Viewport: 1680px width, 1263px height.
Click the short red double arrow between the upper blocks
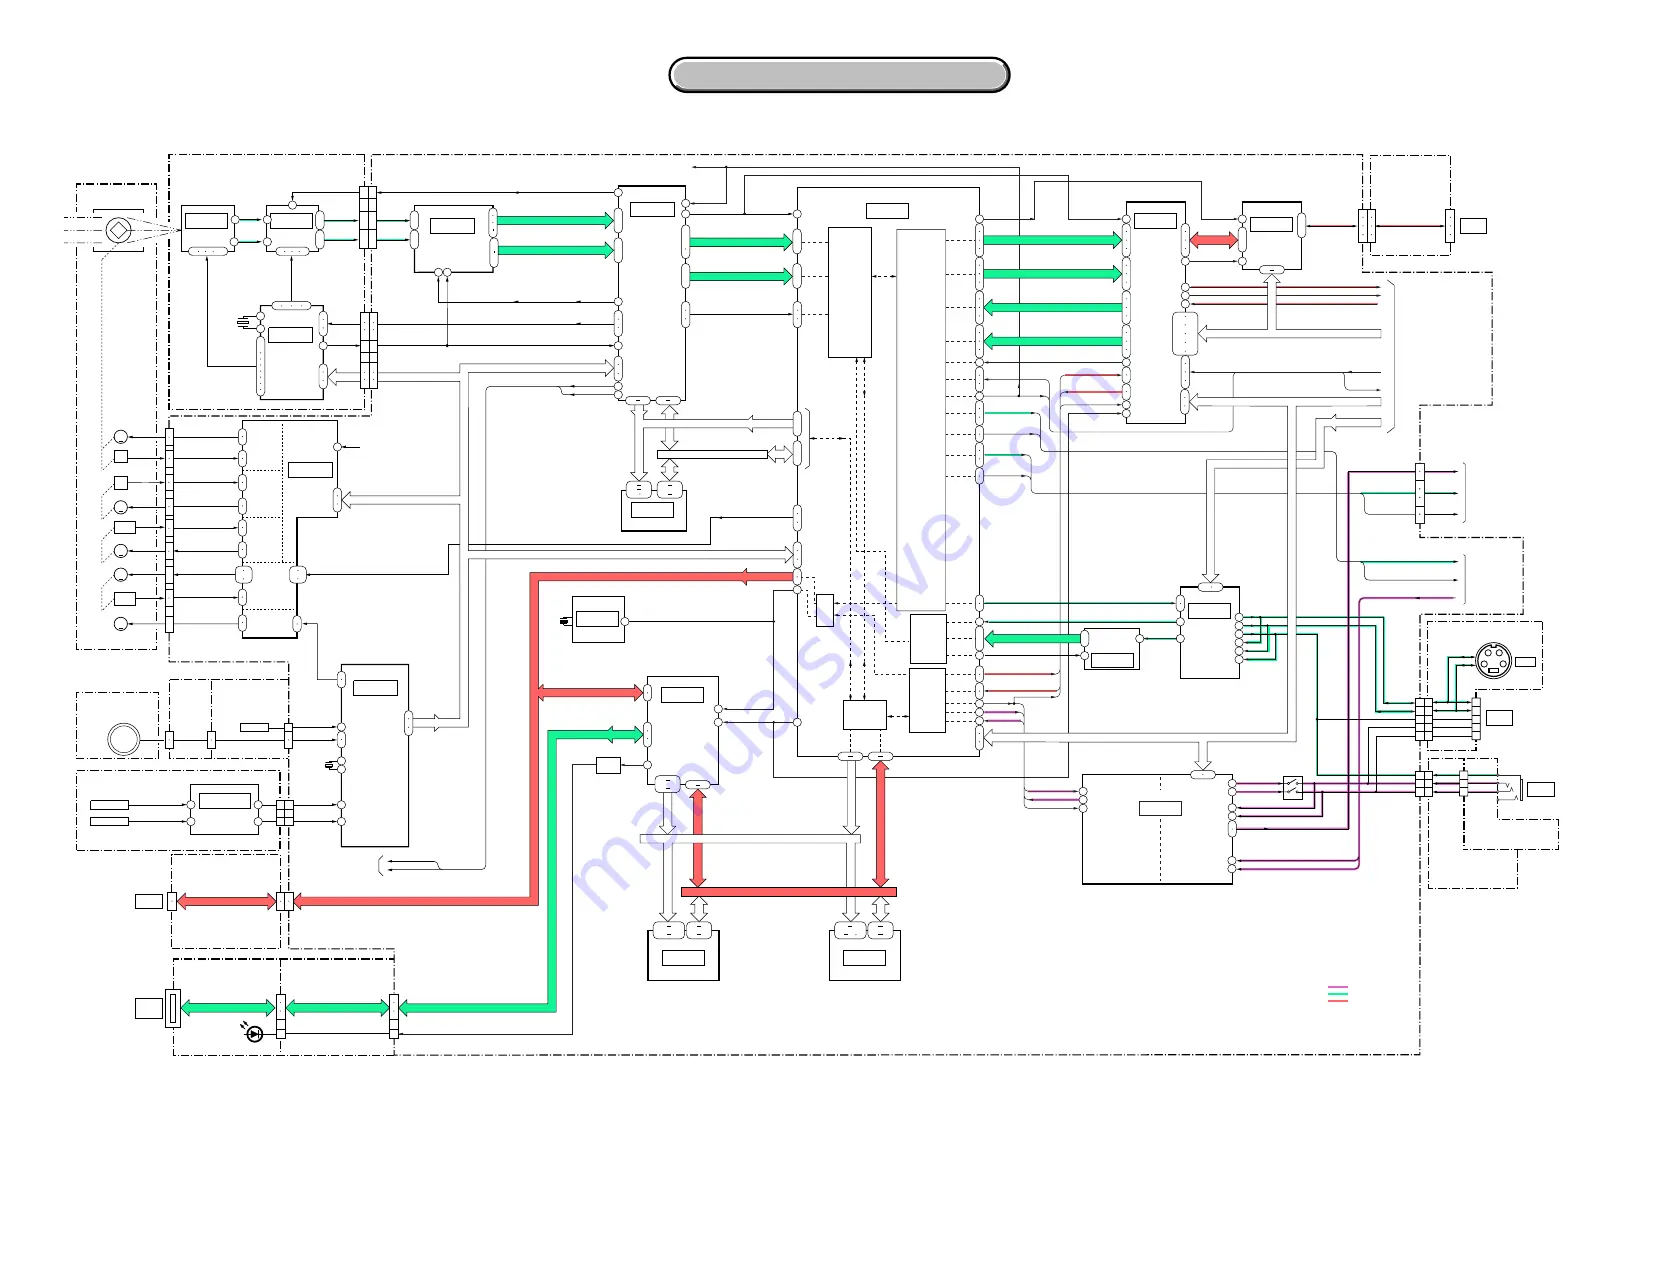coord(1214,240)
